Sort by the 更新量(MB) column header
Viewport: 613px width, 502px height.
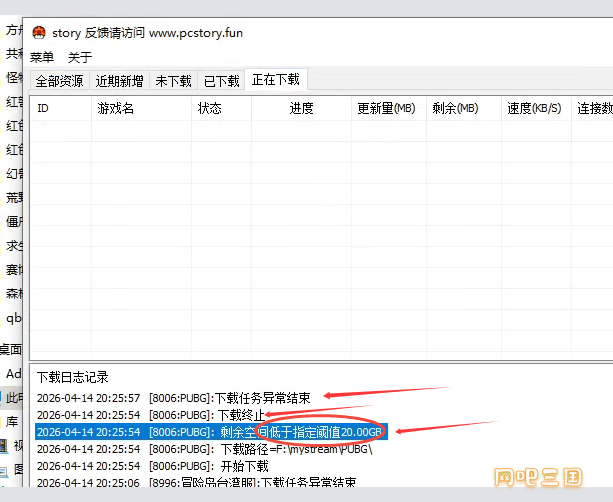388,108
